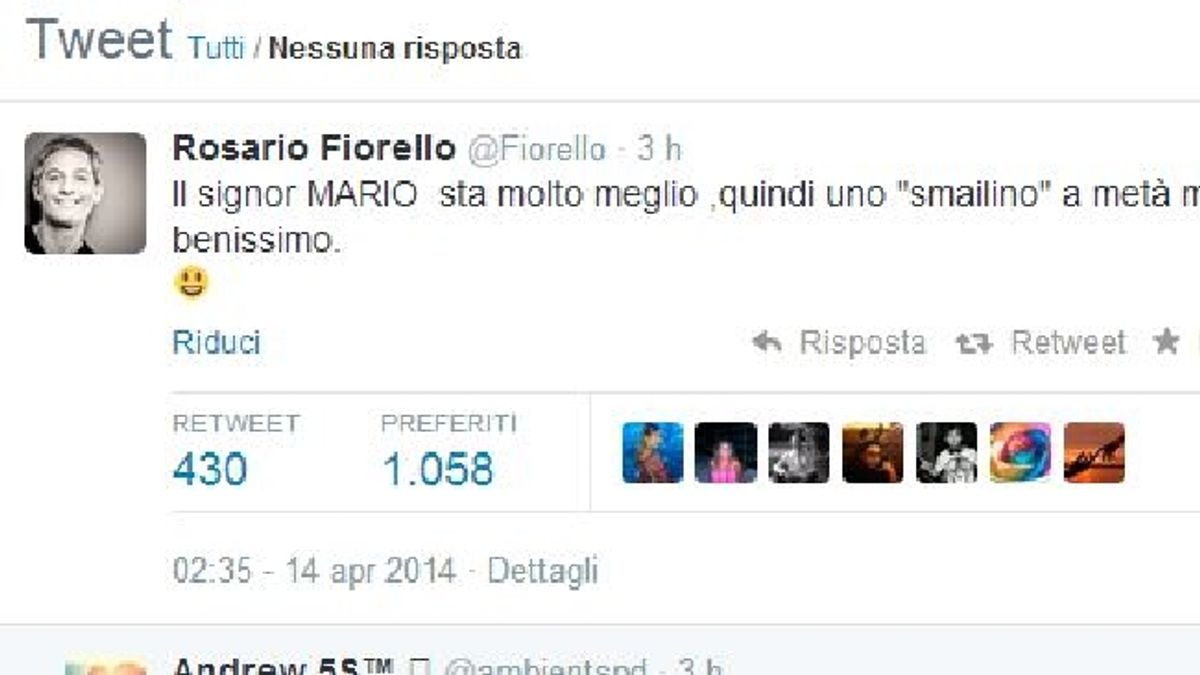Open third black-and-white retweeter avatar
1200x675 pixels.
[x=799, y=452]
